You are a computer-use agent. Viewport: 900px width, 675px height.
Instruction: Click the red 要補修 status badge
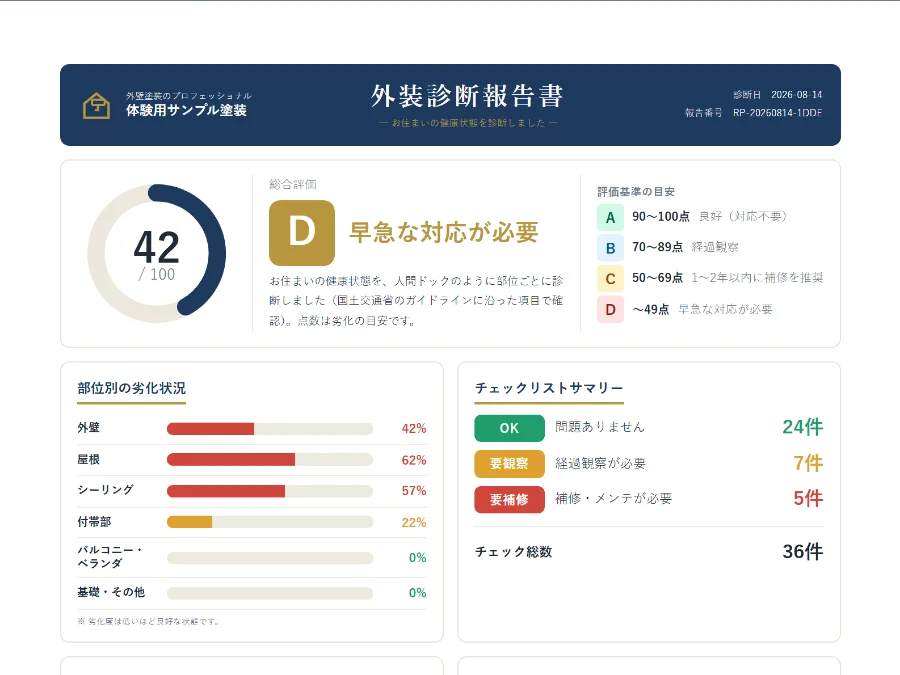click(509, 499)
